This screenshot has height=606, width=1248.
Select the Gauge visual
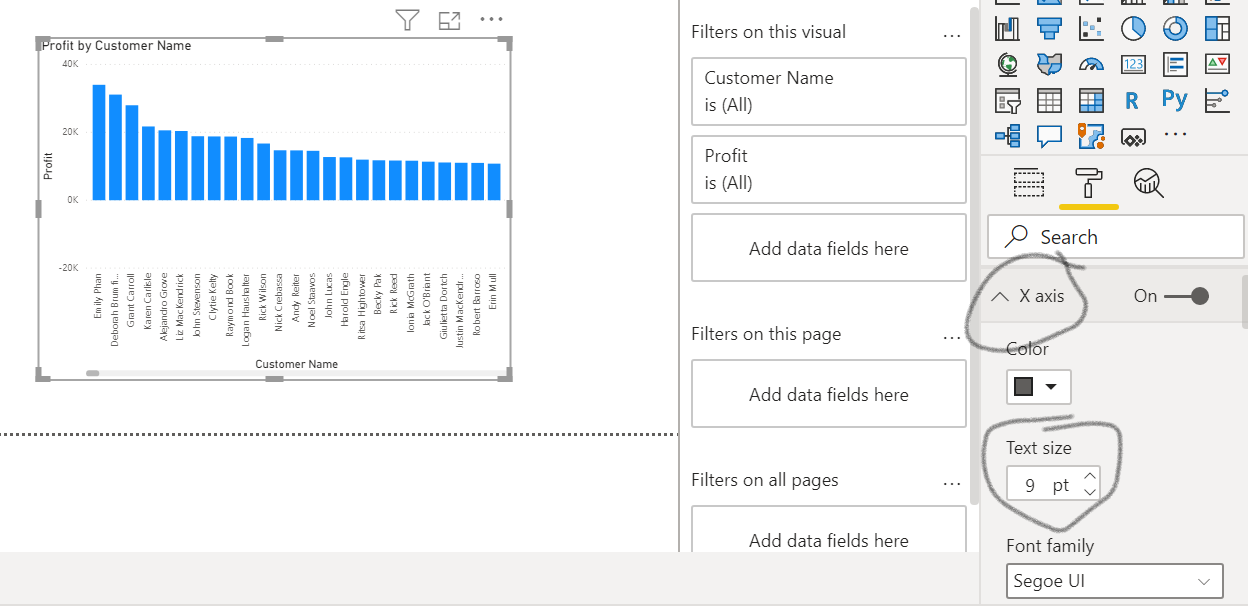pyautogui.click(x=1091, y=63)
